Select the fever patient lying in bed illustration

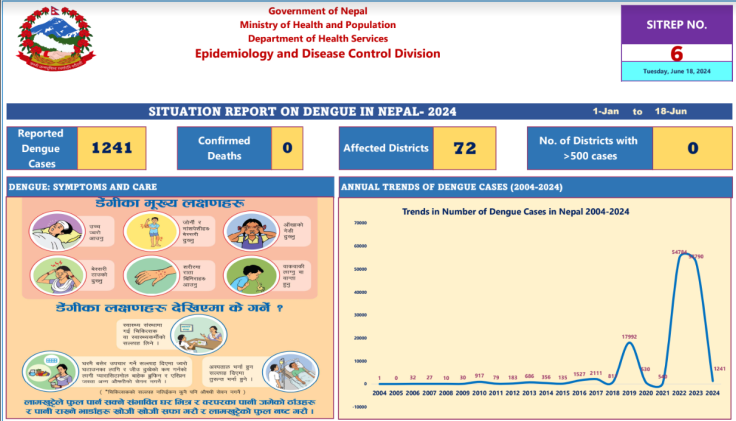(57, 231)
